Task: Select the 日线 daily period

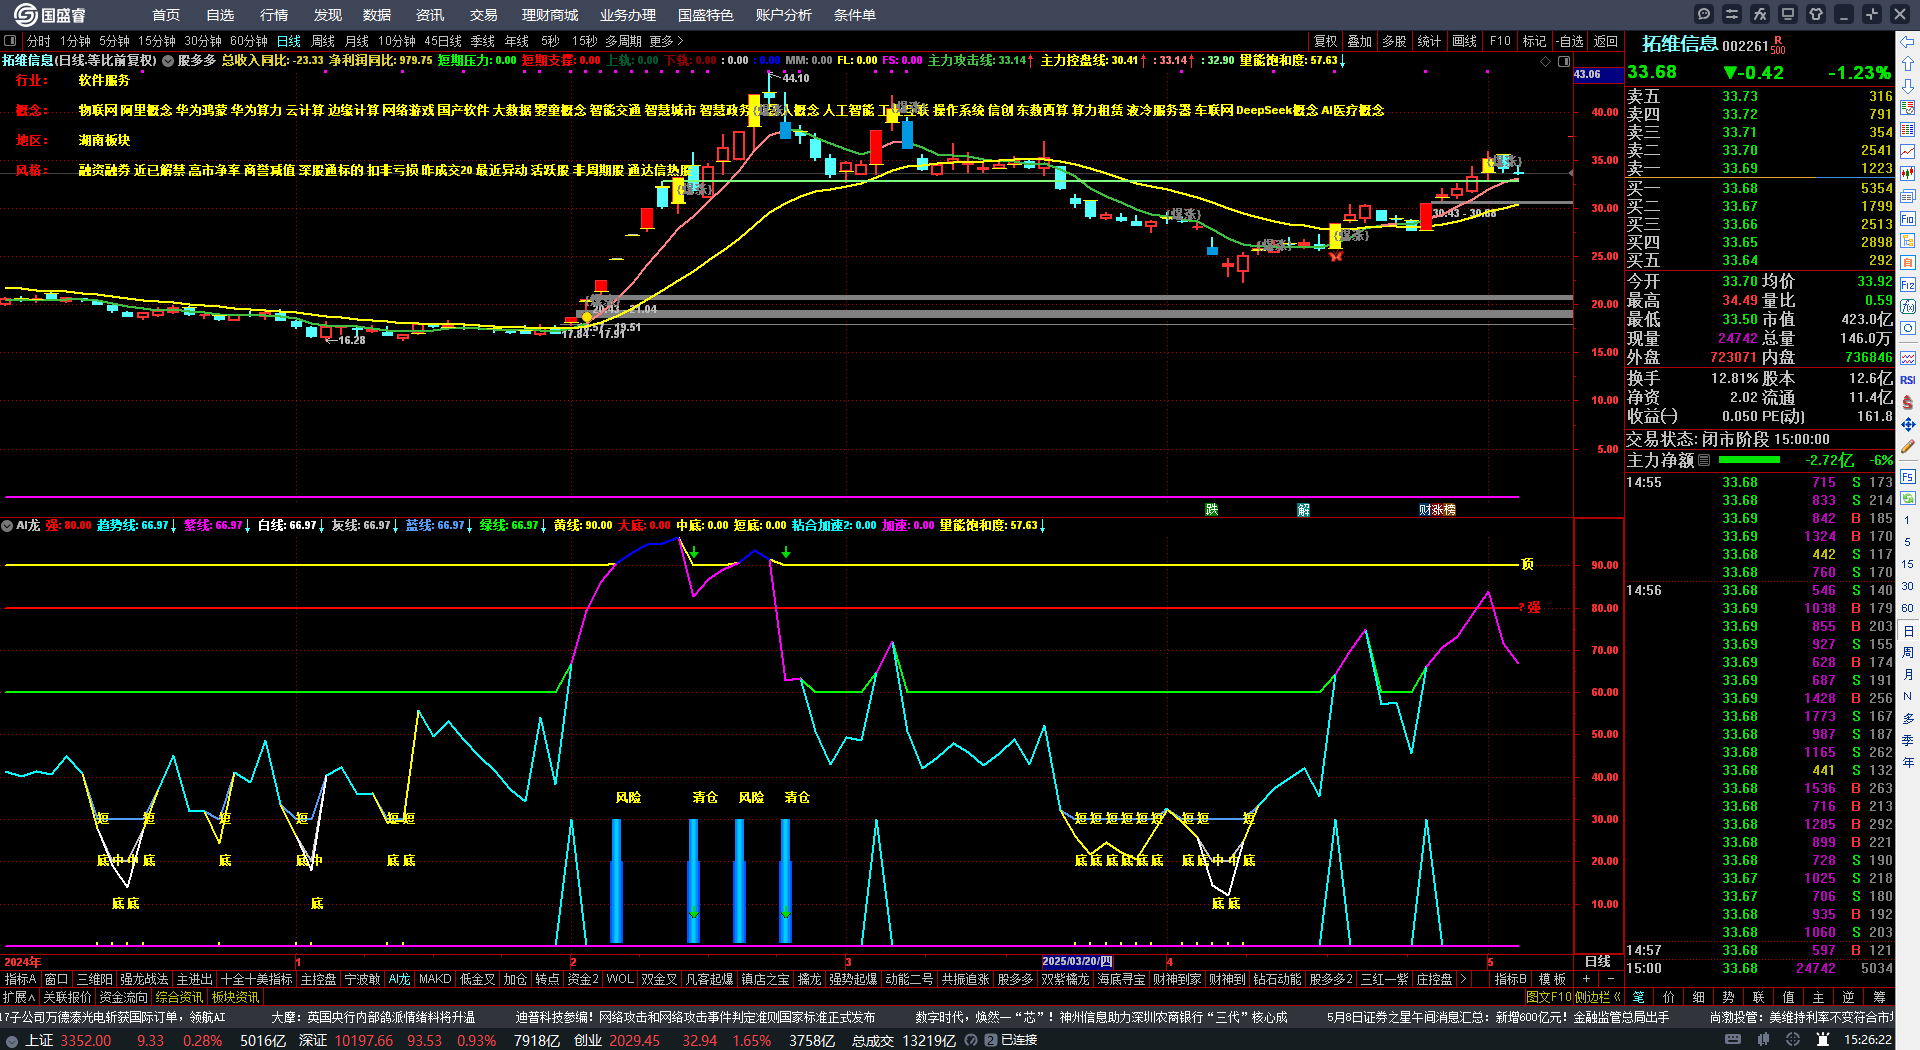Action: [288, 41]
